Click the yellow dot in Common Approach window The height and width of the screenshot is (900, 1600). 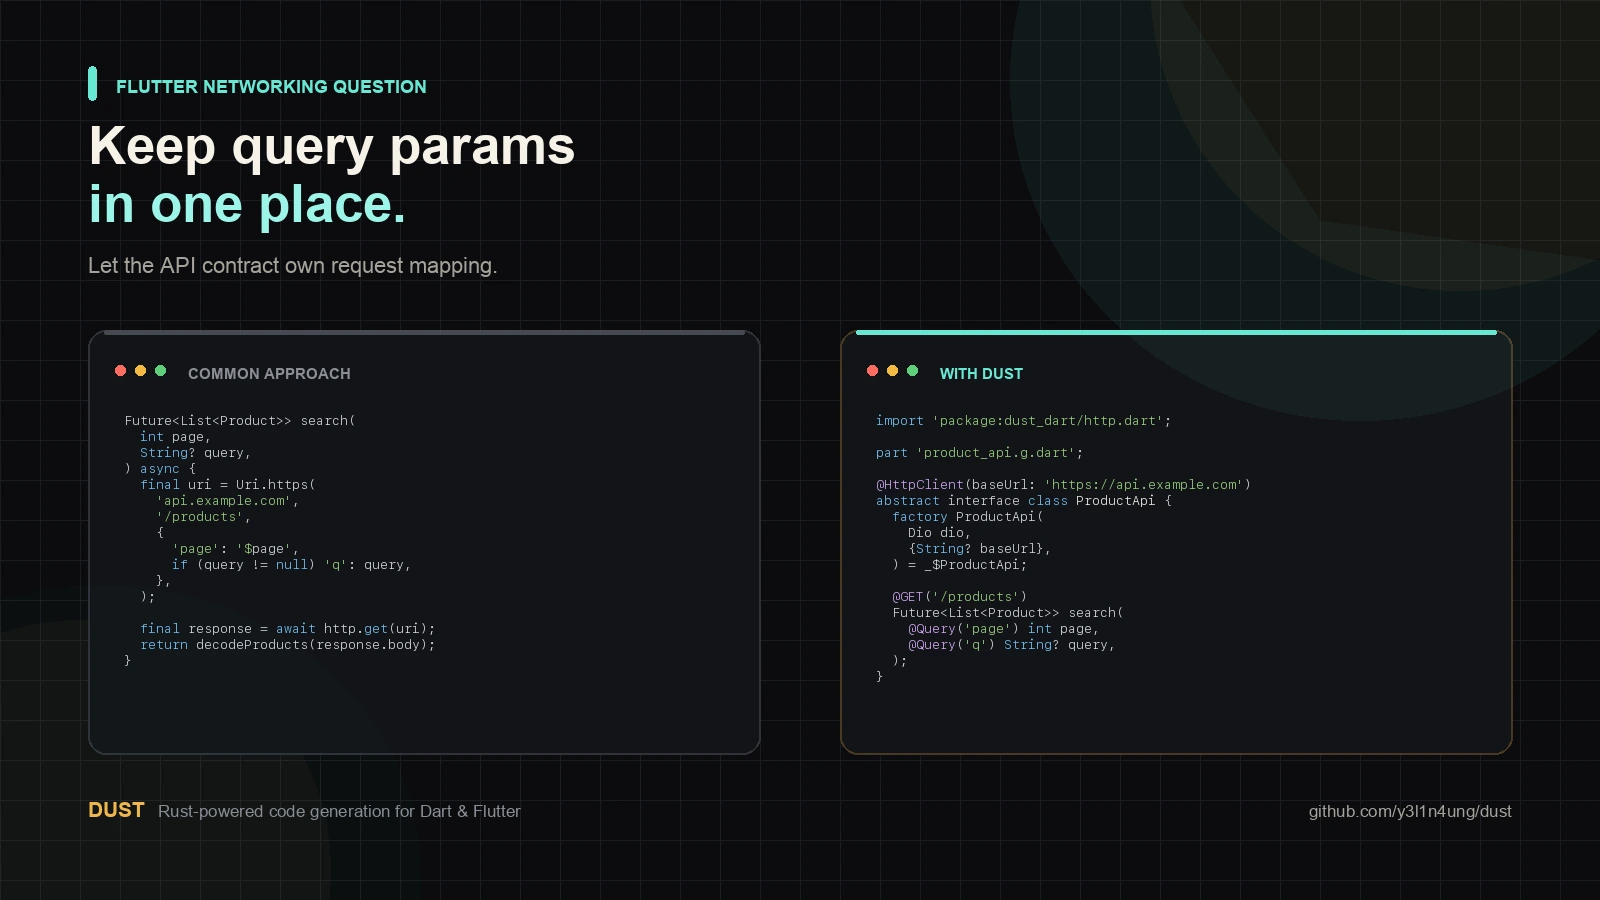(140, 371)
